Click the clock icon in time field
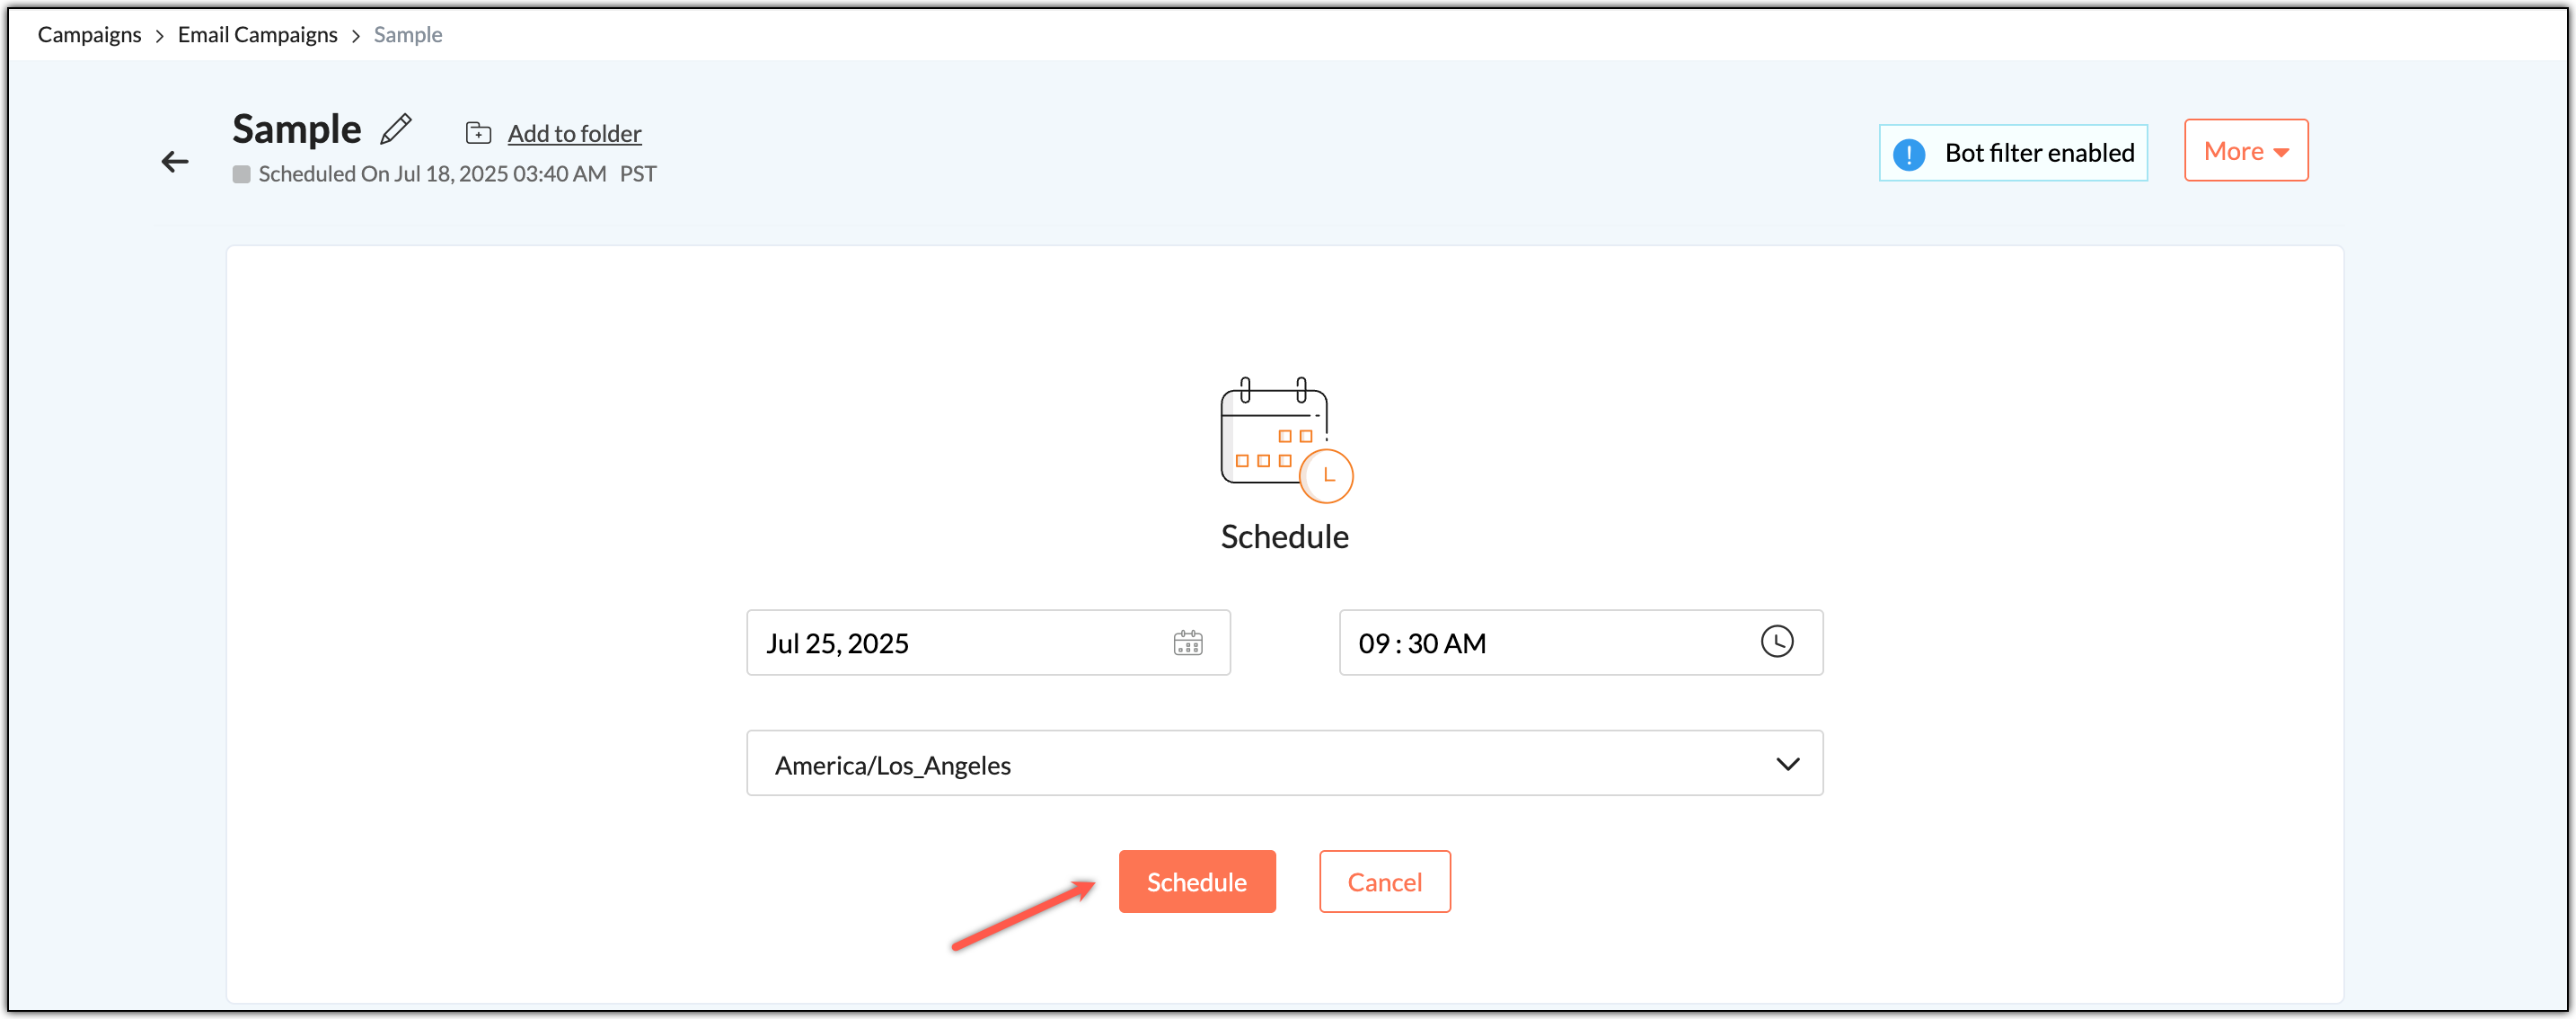 click(1776, 642)
